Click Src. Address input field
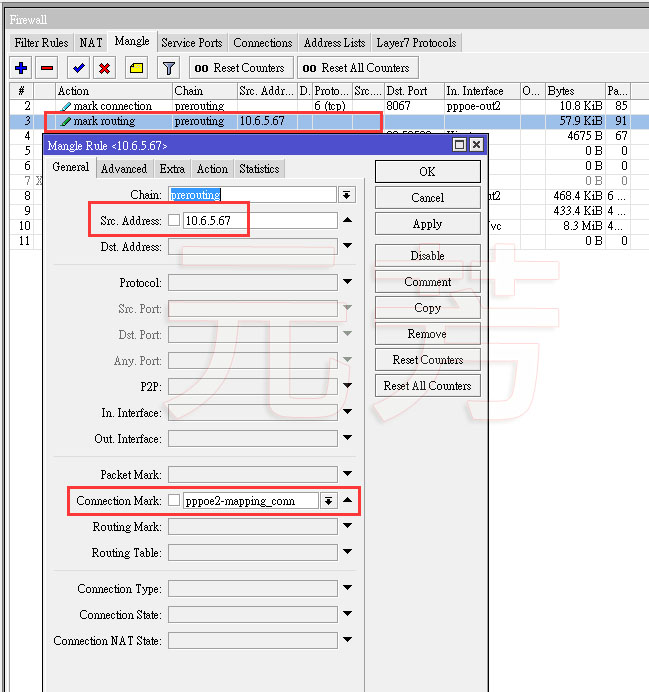649x692 pixels. (260, 220)
